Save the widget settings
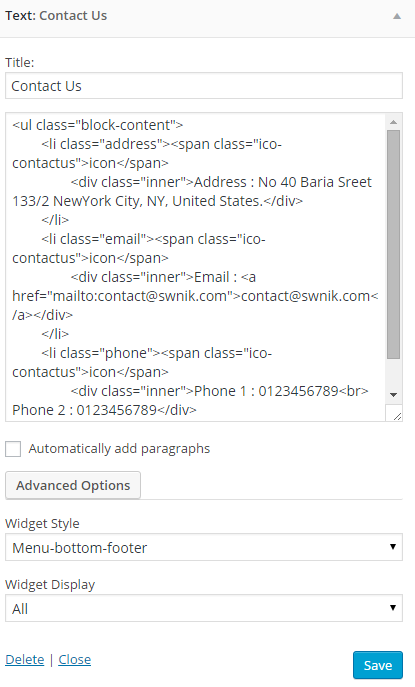Screen dimensions: 415x687 (378, 666)
